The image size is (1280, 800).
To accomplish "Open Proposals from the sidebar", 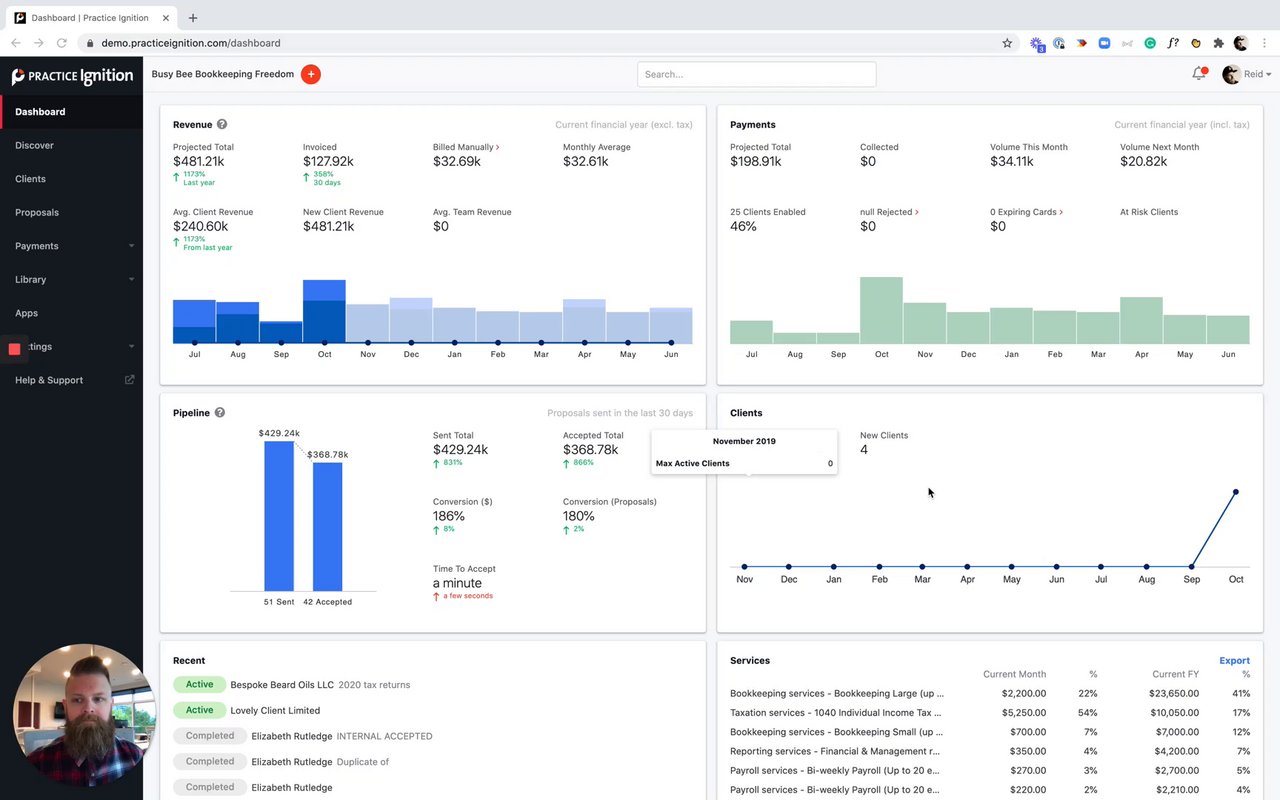I will [x=37, y=213].
